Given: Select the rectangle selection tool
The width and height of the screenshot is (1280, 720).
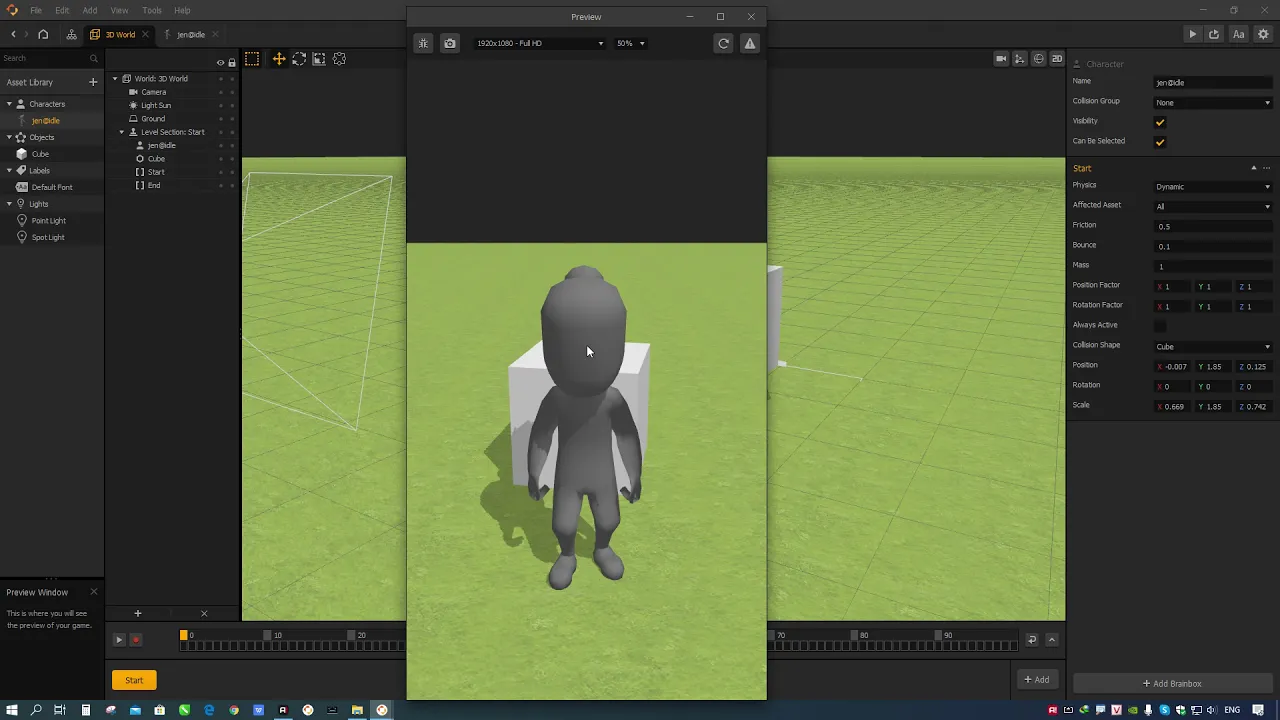Looking at the screenshot, I should click(x=252, y=59).
